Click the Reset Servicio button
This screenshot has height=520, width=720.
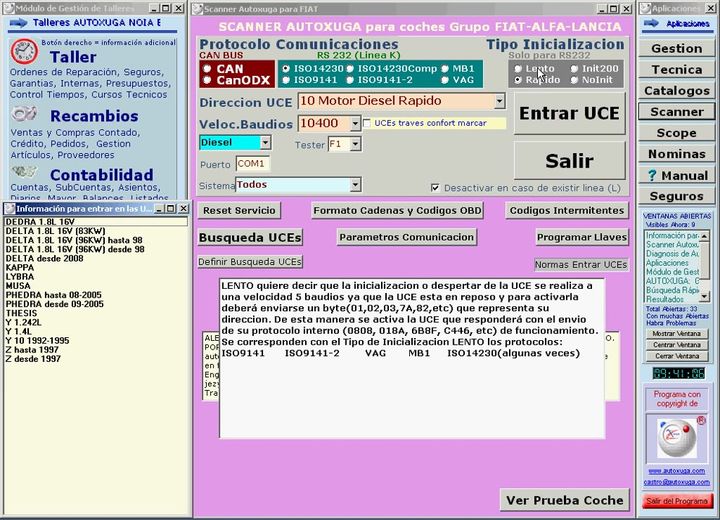tap(239, 210)
